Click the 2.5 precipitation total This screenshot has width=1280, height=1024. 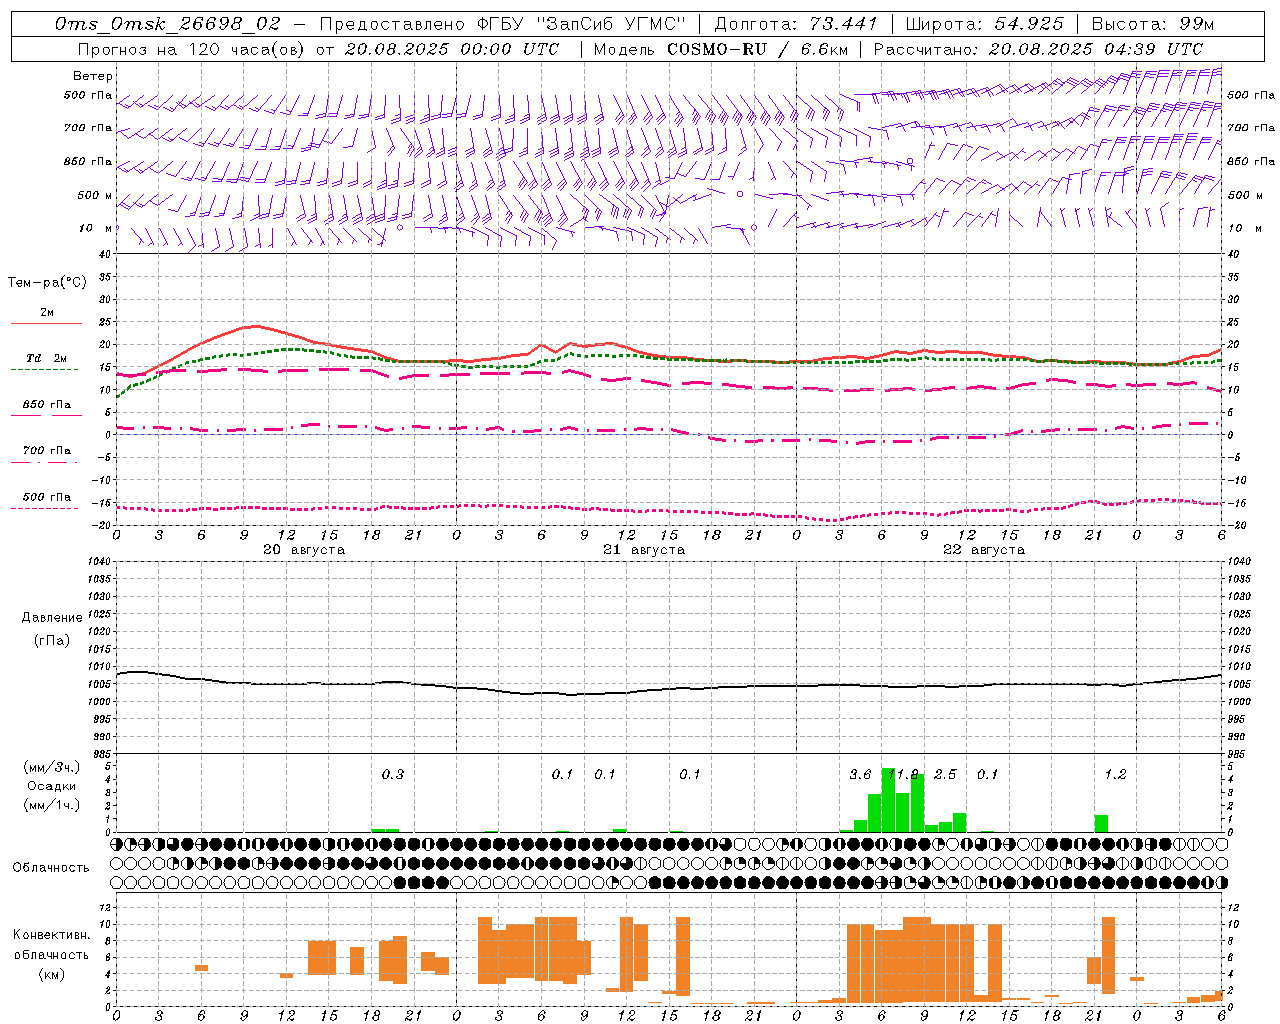945,774
